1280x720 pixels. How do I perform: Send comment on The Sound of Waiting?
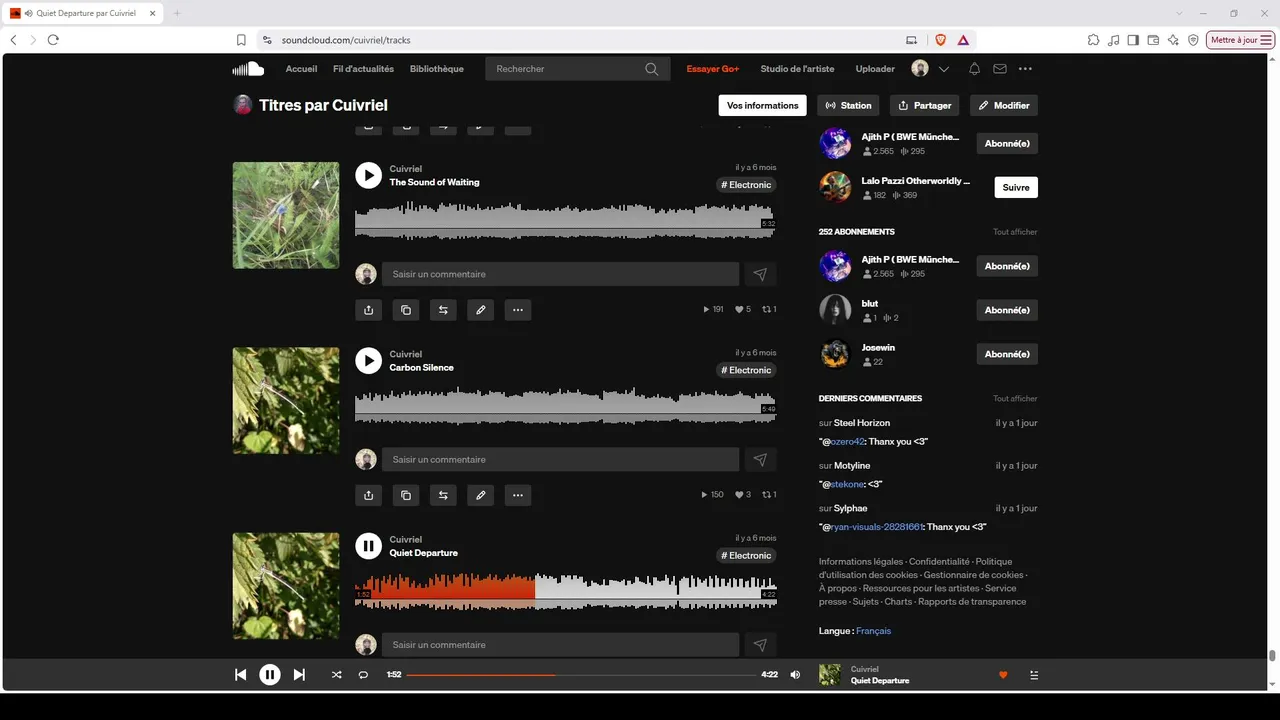(760, 274)
